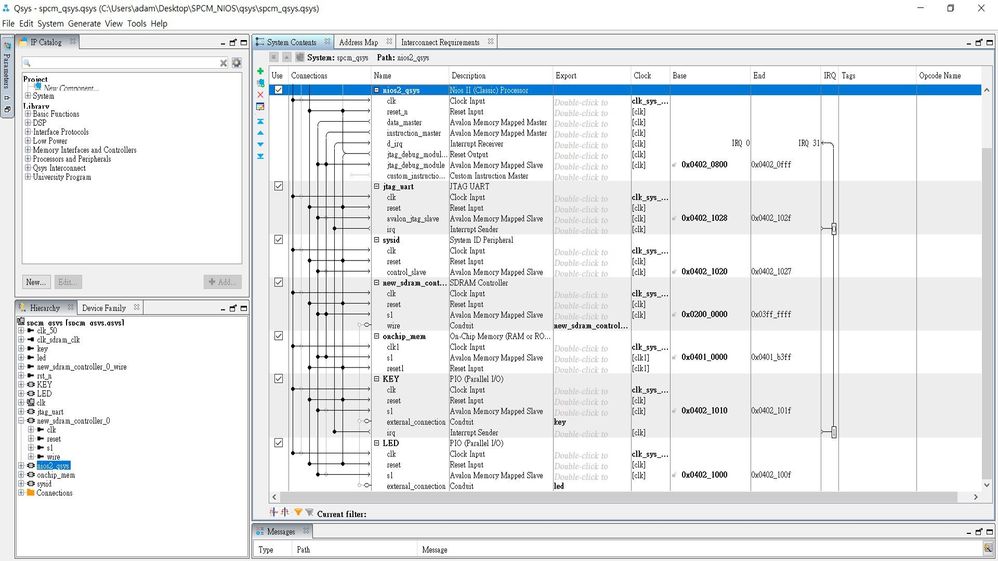998x561 pixels.
Task: Click the New... button in IP Catalog
Action: click(x=36, y=282)
